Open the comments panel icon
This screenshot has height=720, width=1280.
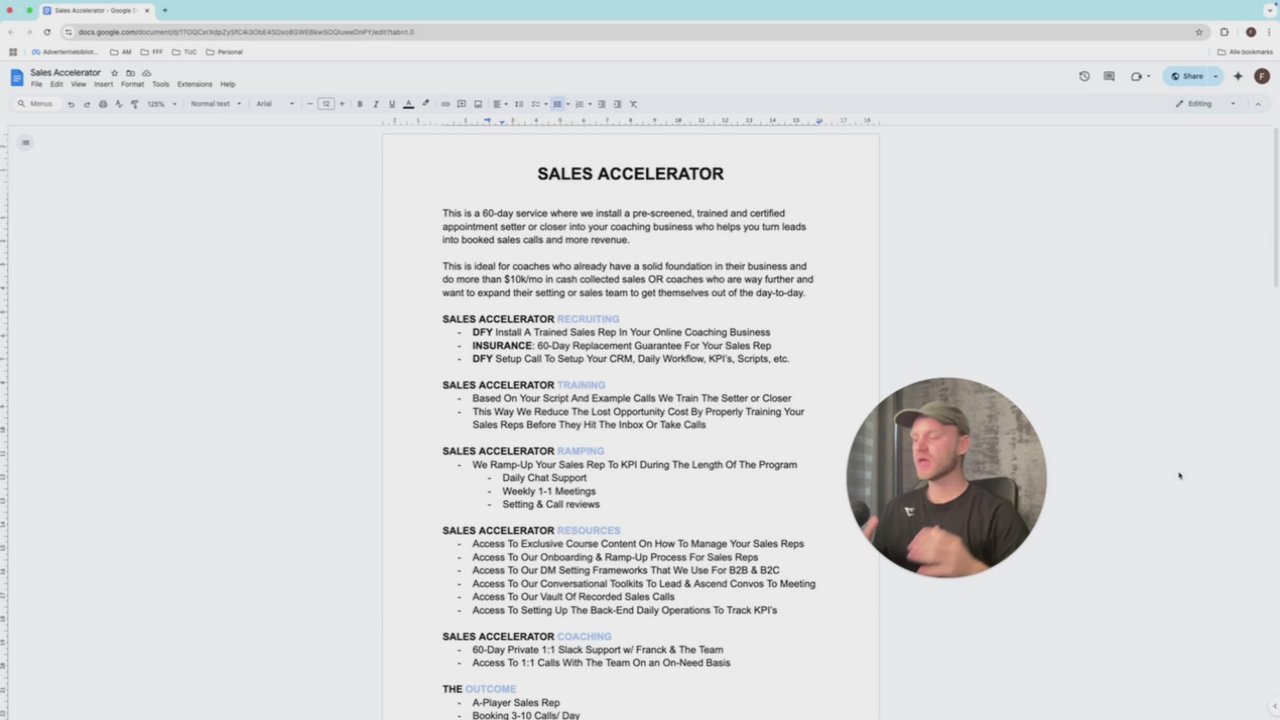[x=1109, y=76]
